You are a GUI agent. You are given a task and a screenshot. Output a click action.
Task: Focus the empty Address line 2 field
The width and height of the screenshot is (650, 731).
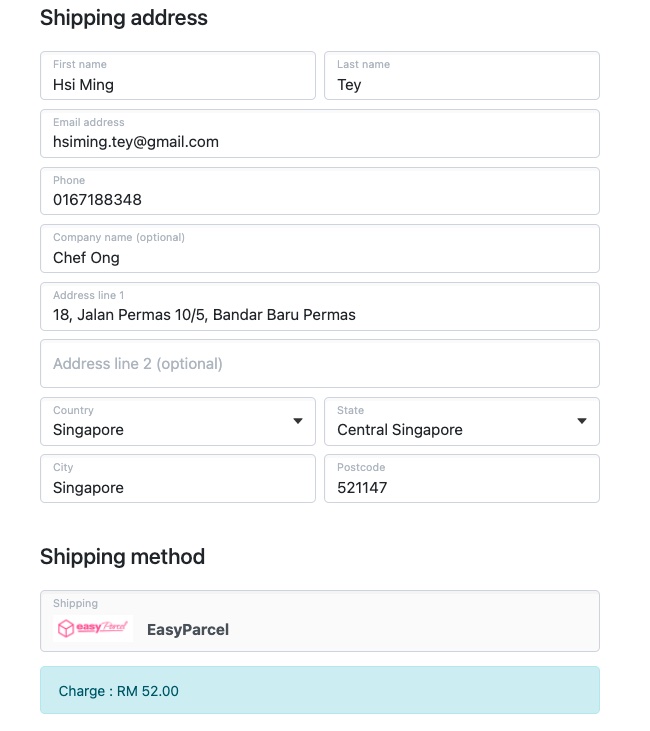[320, 364]
